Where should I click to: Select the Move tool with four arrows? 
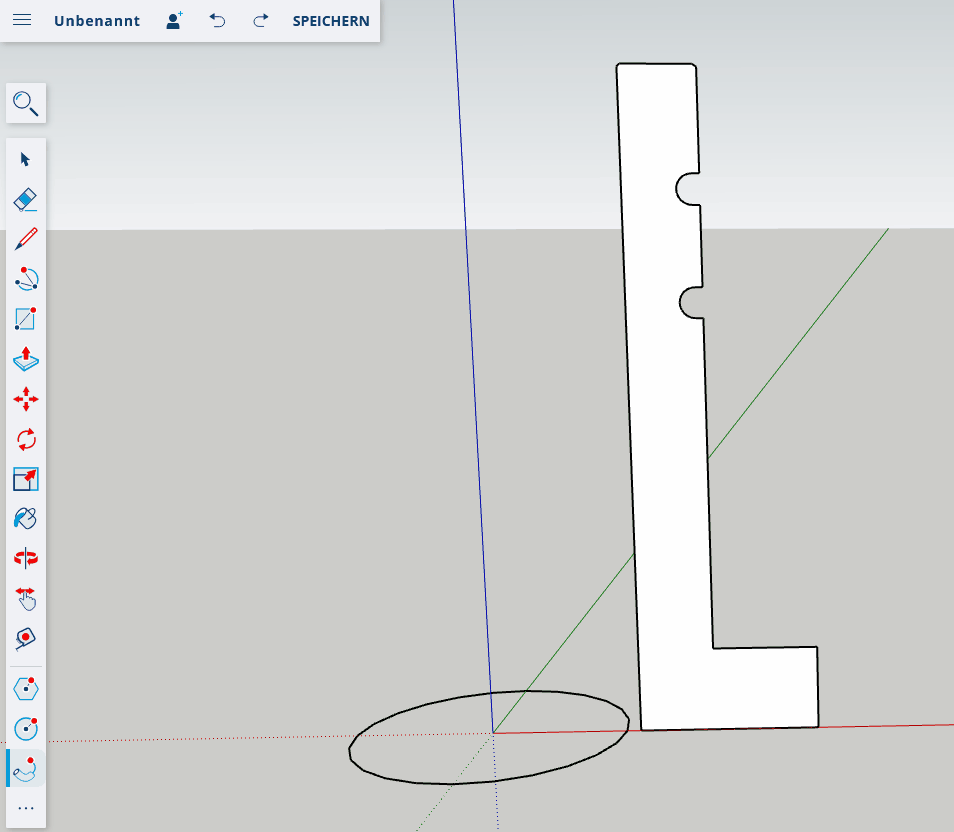pyautogui.click(x=26, y=399)
